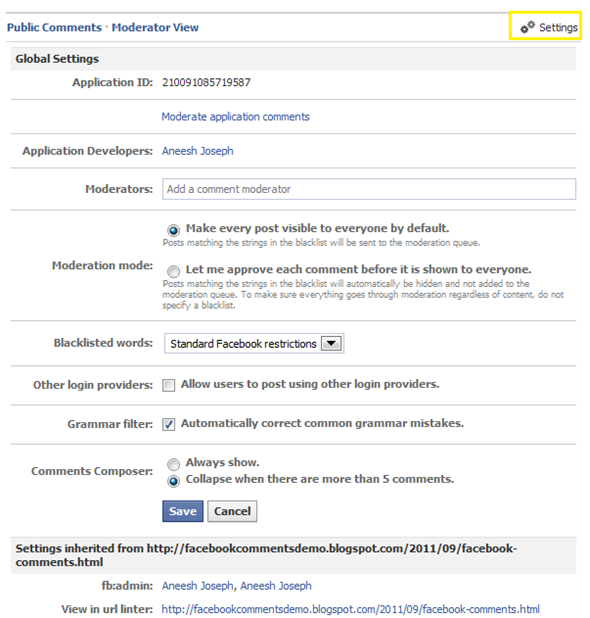590x618 pixels.
Task: Select Let me approve each comment option
Action: [x=173, y=271]
